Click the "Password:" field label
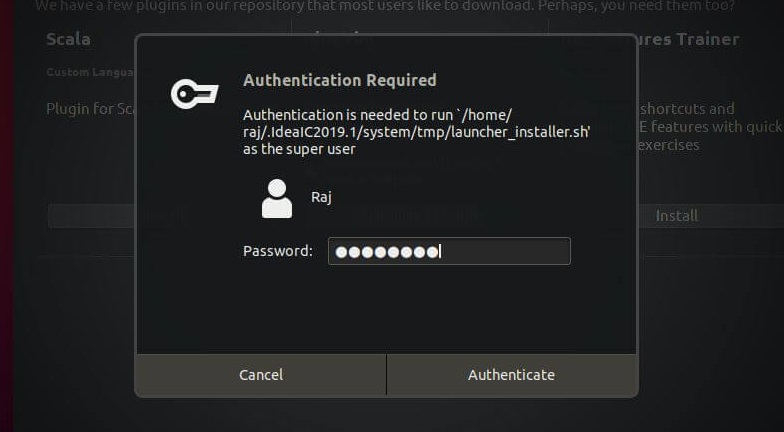The width and height of the screenshot is (784, 432). [278, 251]
